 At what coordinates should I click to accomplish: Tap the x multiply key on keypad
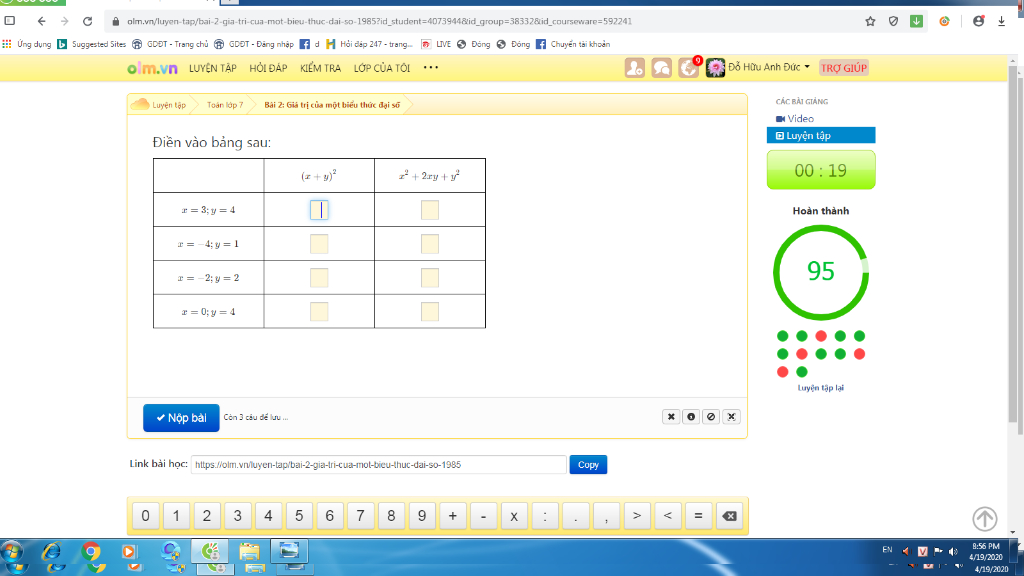pyautogui.click(x=514, y=516)
